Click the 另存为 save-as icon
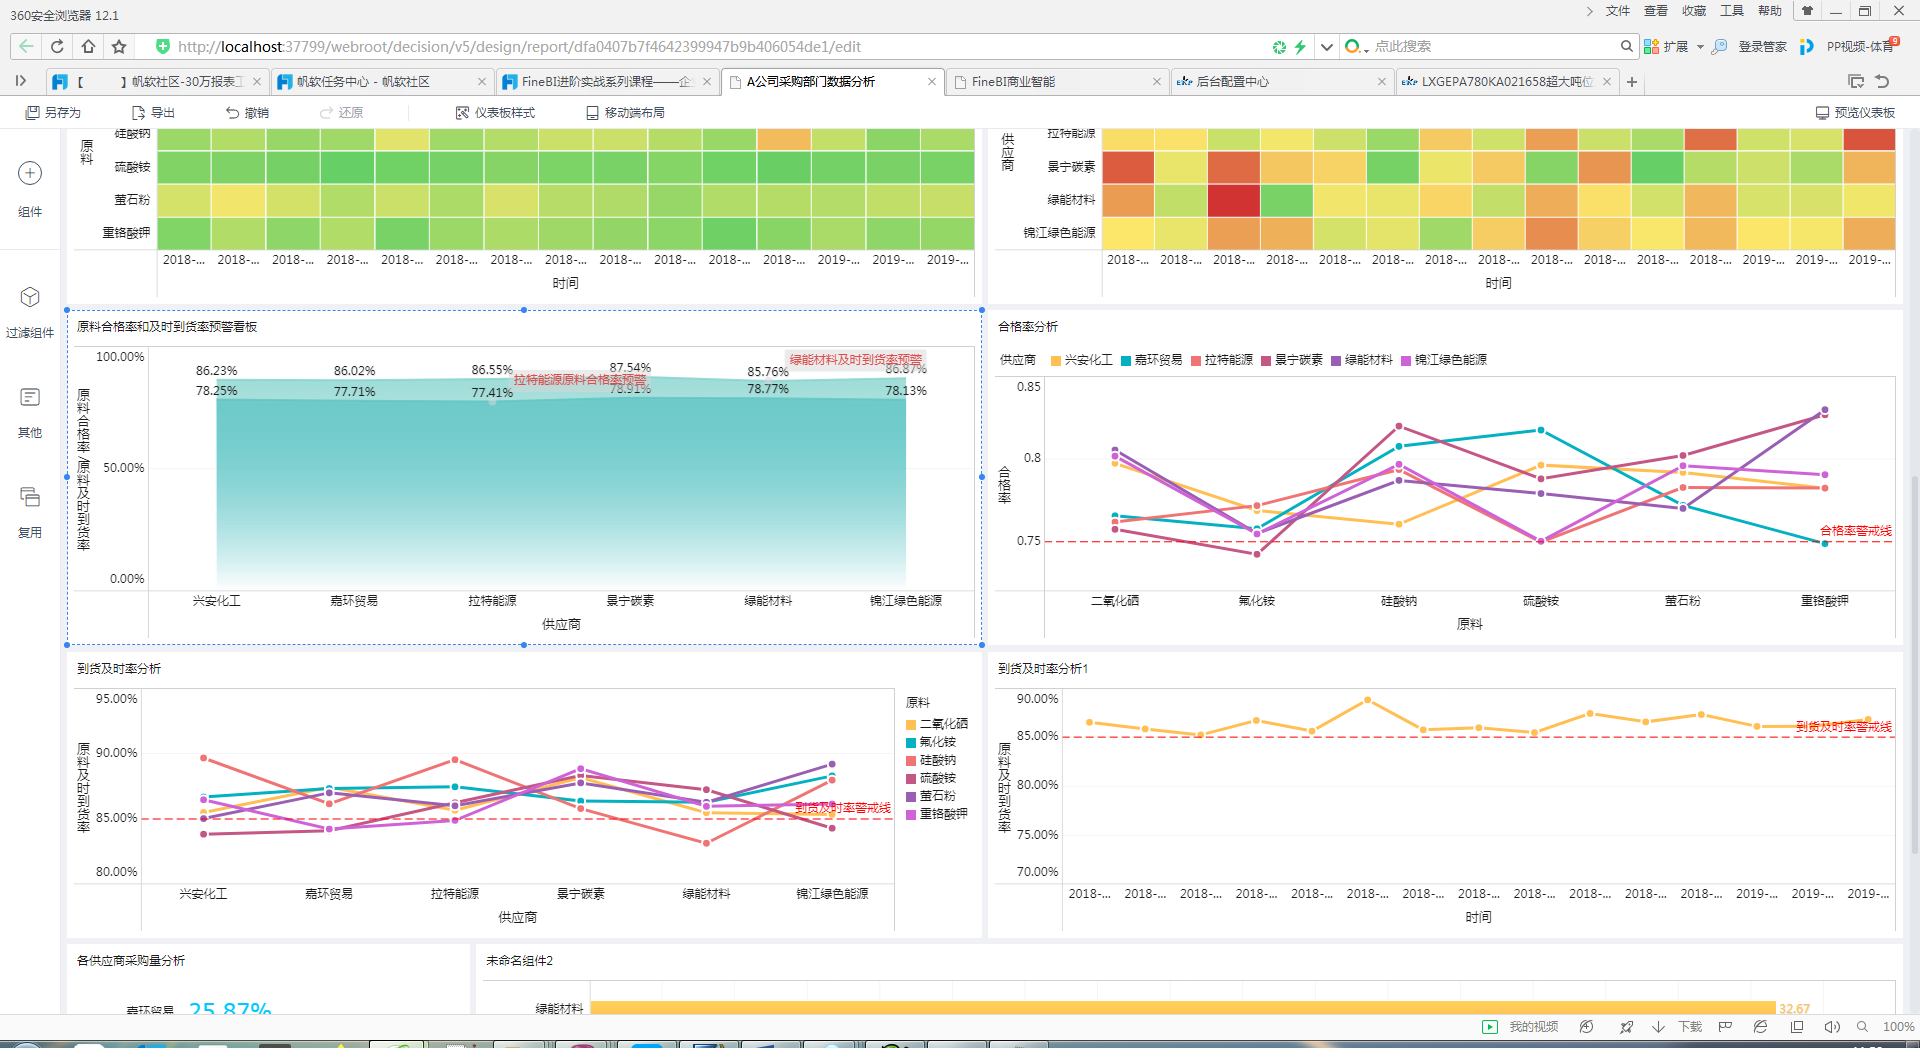The height and width of the screenshot is (1048, 1920). coord(33,113)
